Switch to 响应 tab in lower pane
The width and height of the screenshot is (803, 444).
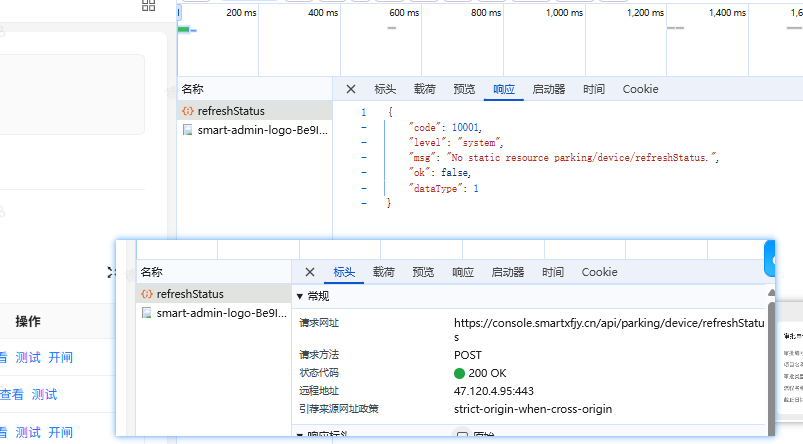pos(462,272)
